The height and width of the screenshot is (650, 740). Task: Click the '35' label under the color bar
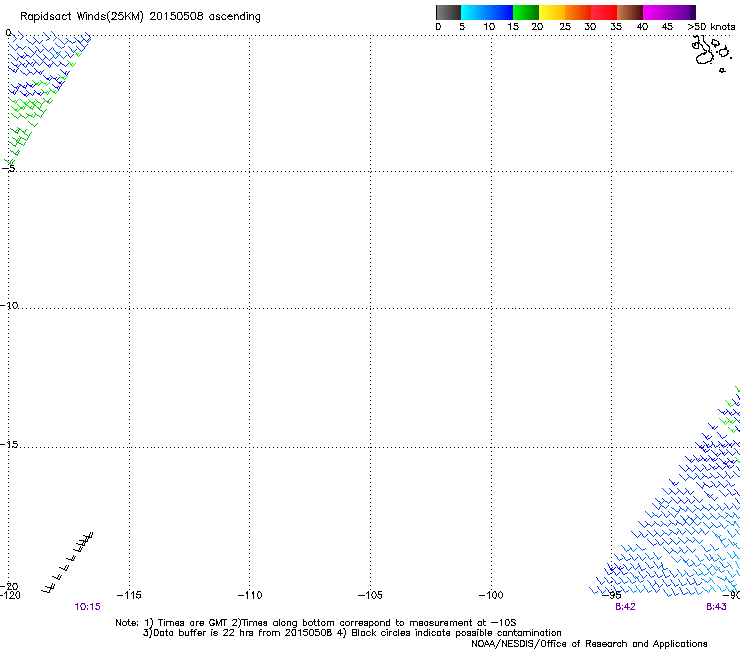point(616,27)
